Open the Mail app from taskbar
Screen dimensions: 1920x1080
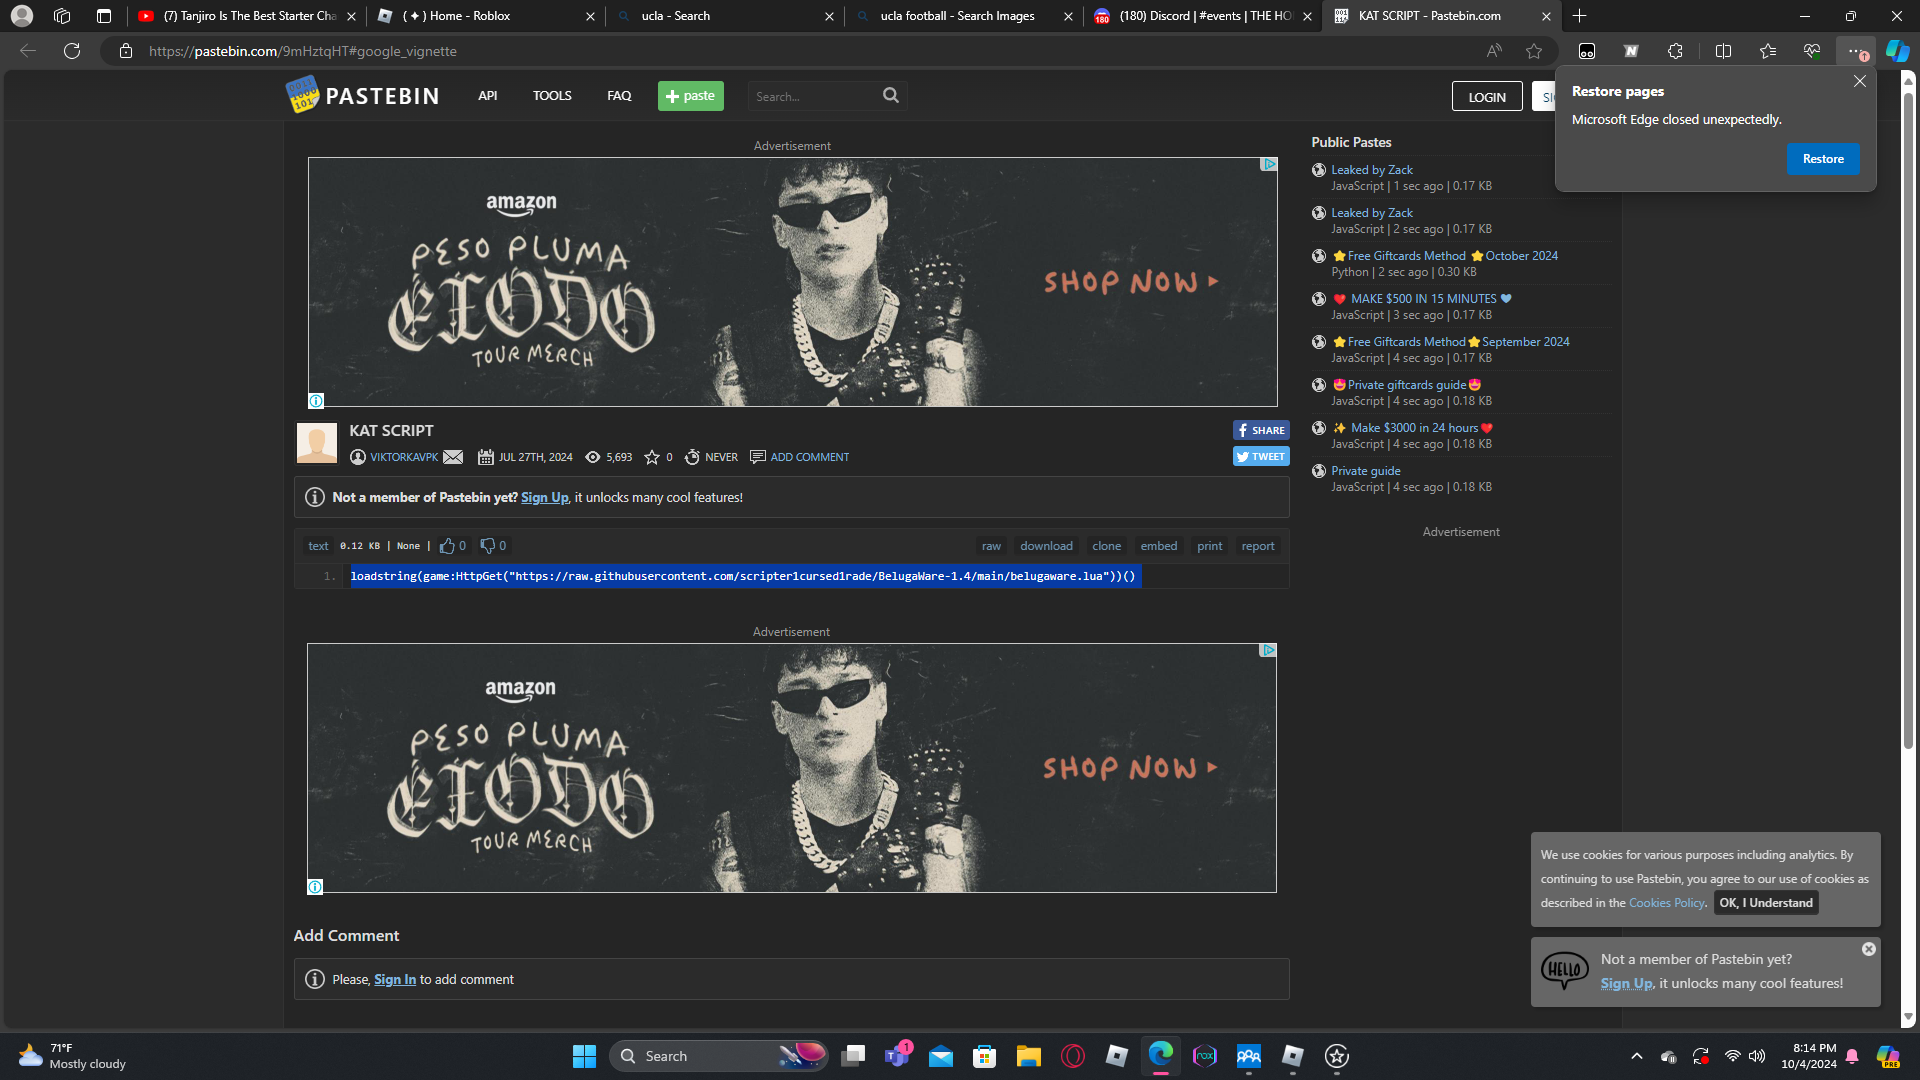click(x=940, y=1056)
